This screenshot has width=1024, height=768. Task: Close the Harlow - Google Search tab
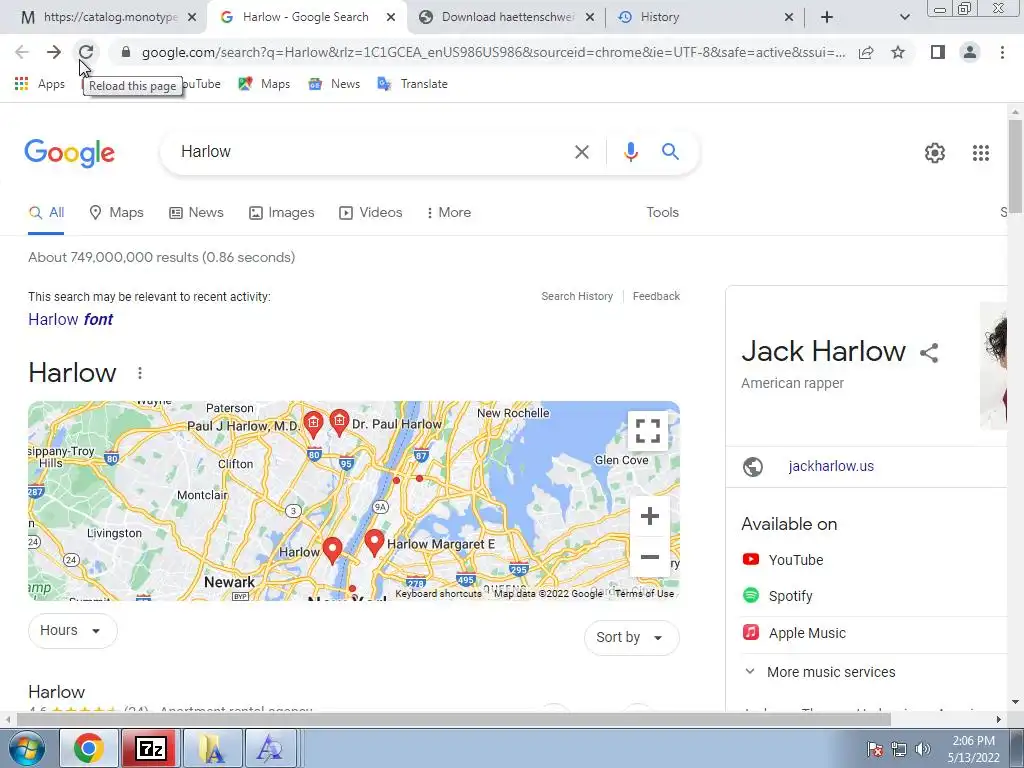(x=391, y=17)
